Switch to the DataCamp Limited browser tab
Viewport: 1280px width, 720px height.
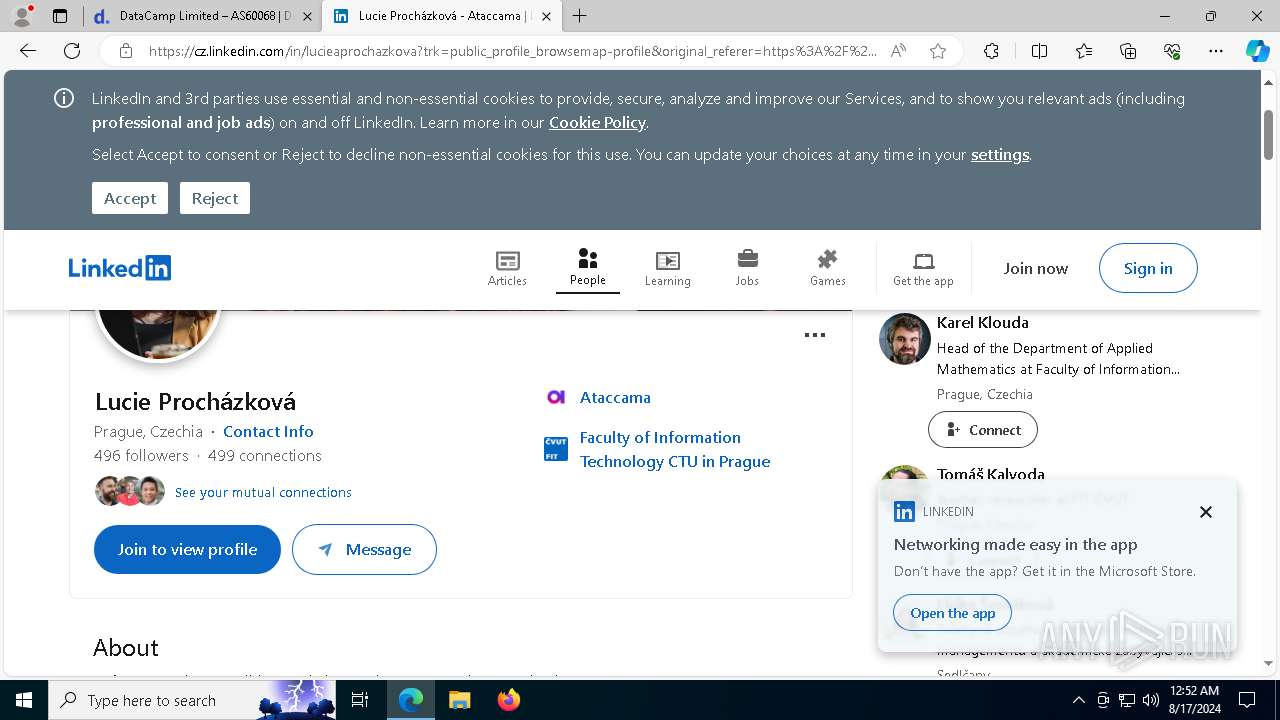pyautogui.click(x=203, y=16)
